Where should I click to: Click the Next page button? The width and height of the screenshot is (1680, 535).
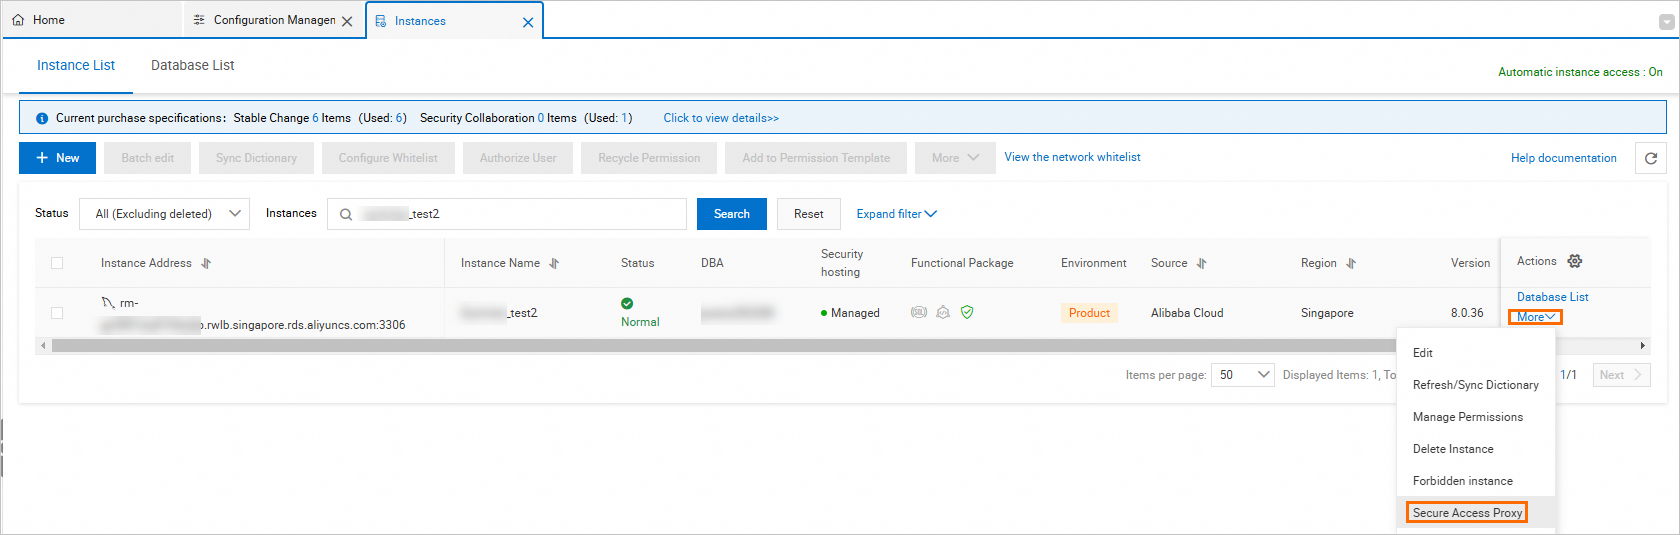pyautogui.click(x=1621, y=375)
